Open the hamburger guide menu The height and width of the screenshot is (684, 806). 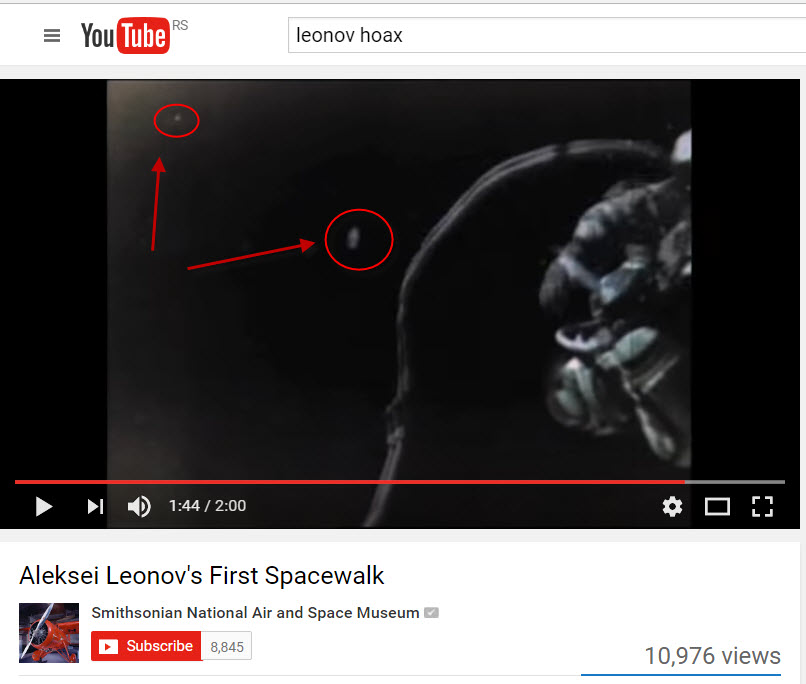click(x=52, y=35)
